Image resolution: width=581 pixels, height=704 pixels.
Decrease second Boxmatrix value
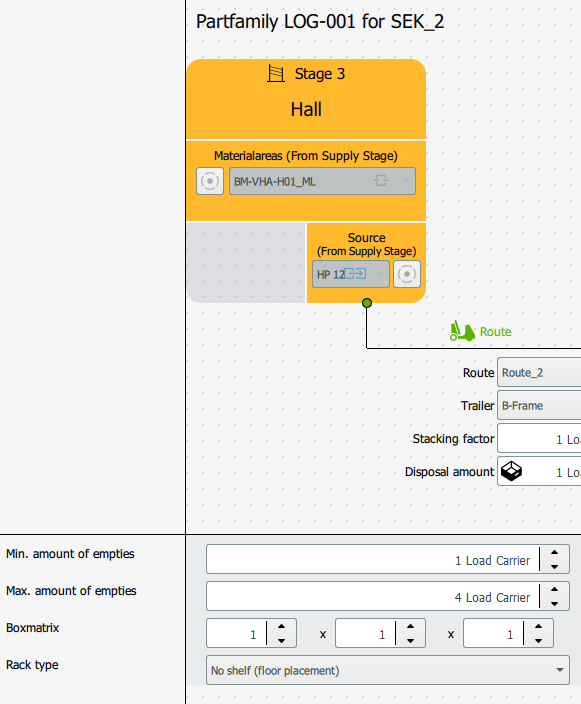click(x=410, y=641)
